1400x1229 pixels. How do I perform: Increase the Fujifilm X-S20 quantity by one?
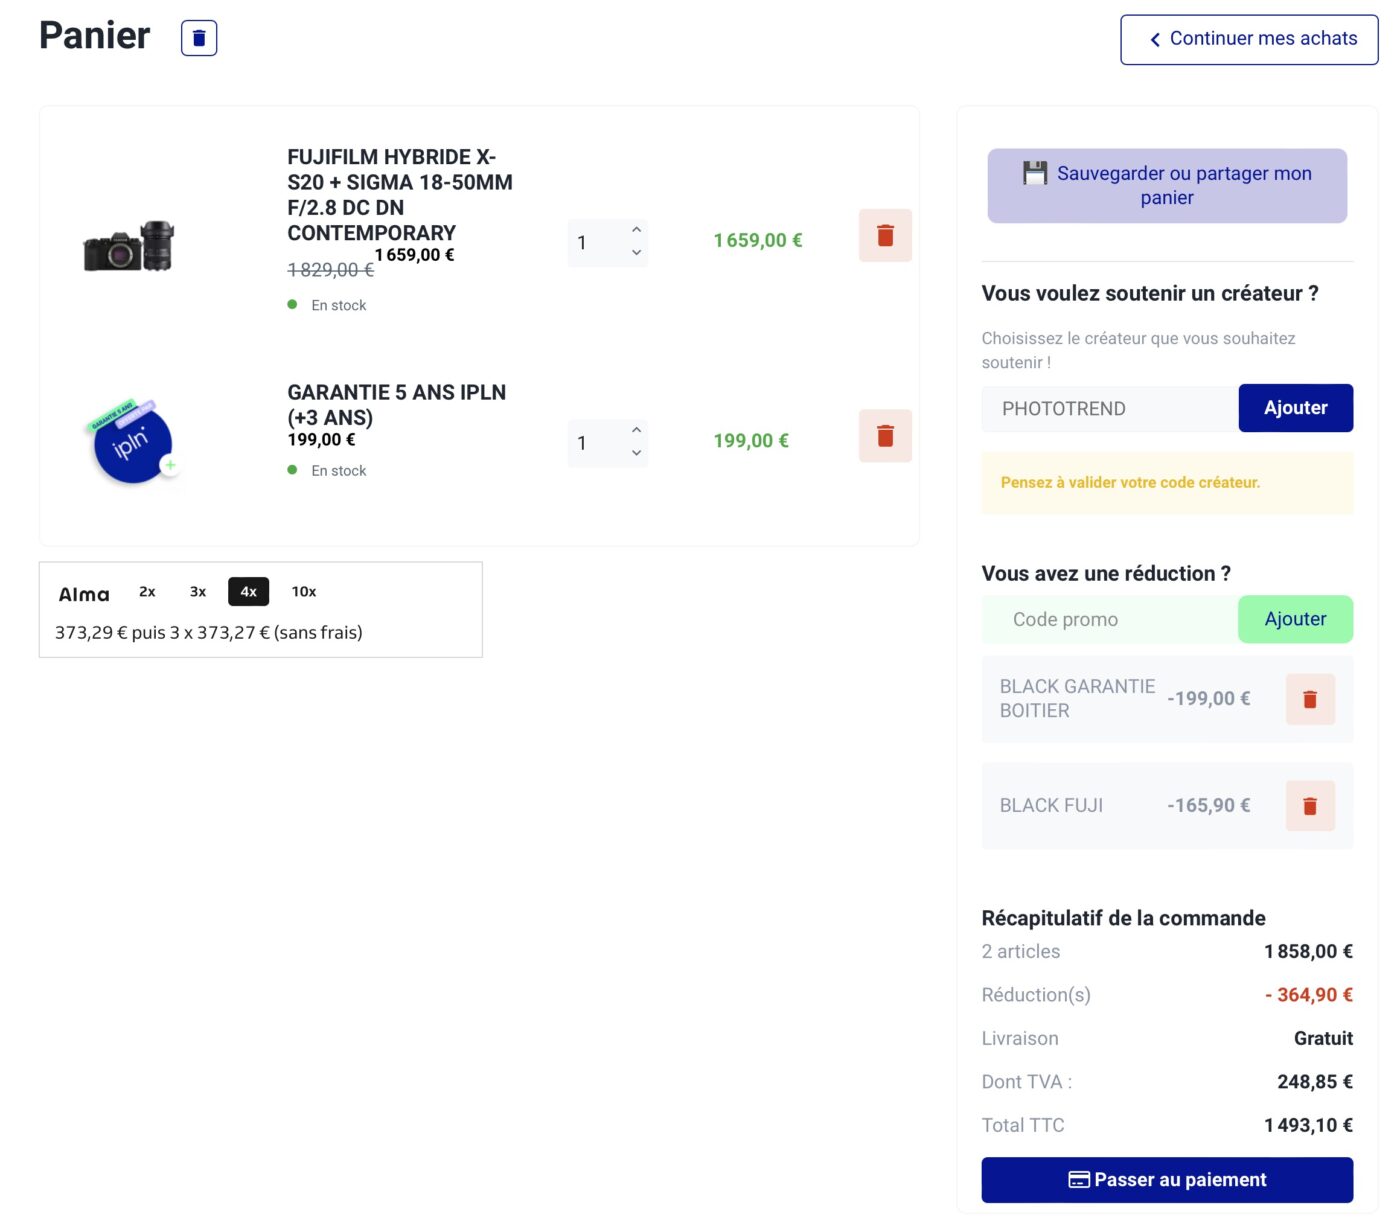click(x=636, y=230)
